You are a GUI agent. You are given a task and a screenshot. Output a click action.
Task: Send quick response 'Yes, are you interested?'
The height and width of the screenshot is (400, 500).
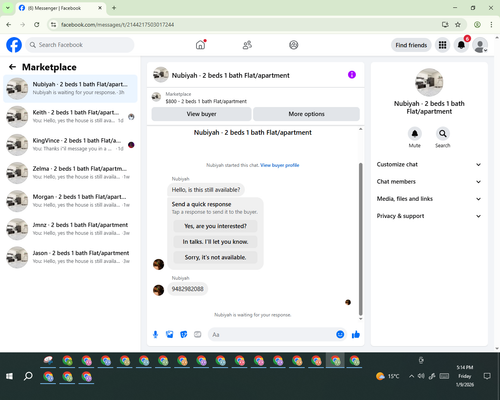[x=215, y=226]
